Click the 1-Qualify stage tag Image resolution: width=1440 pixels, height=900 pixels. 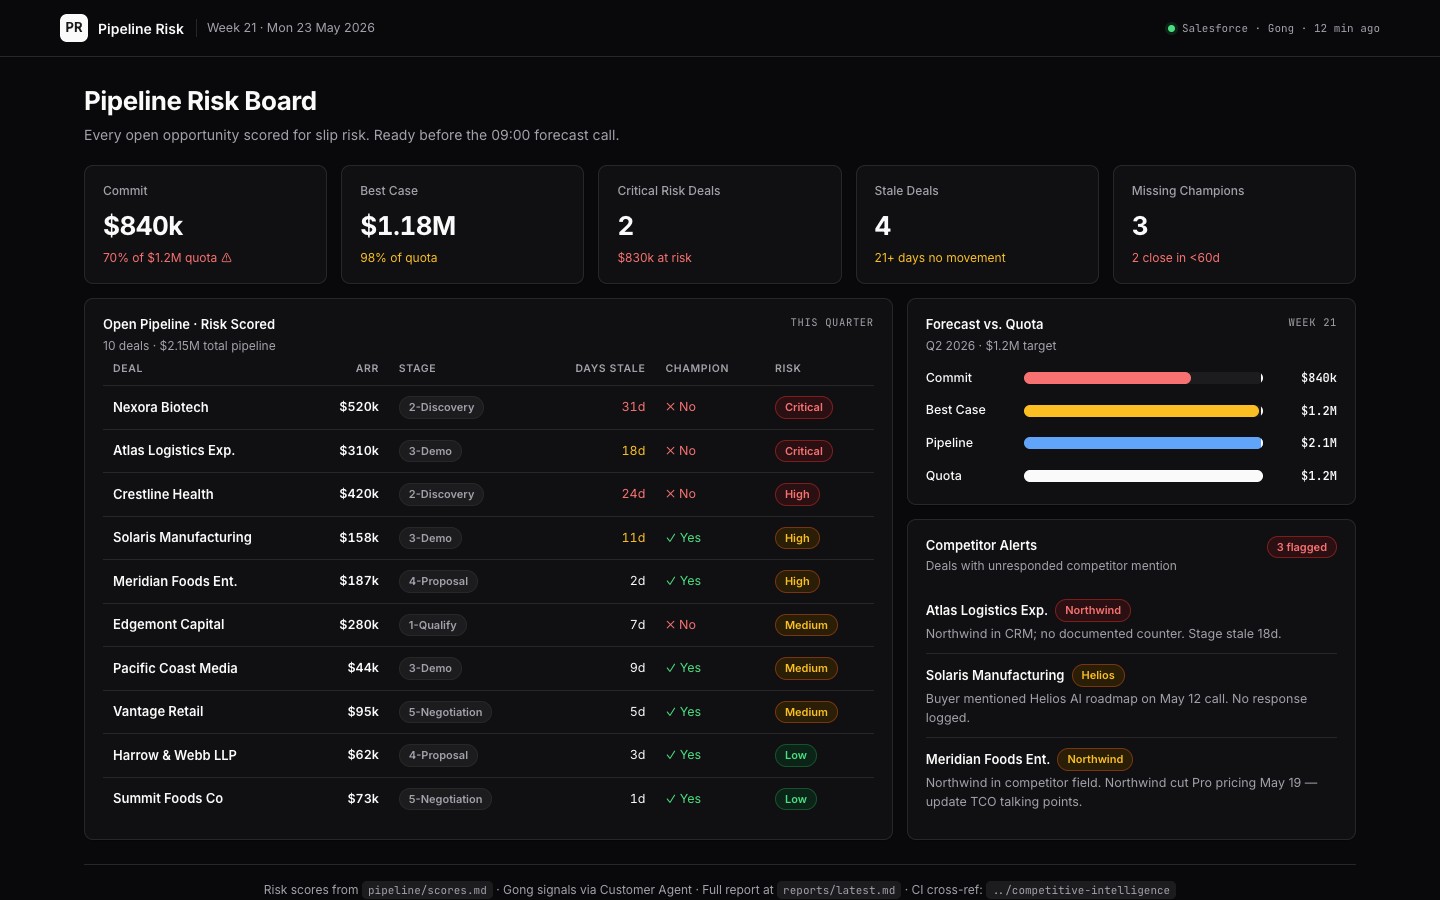pos(432,625)
